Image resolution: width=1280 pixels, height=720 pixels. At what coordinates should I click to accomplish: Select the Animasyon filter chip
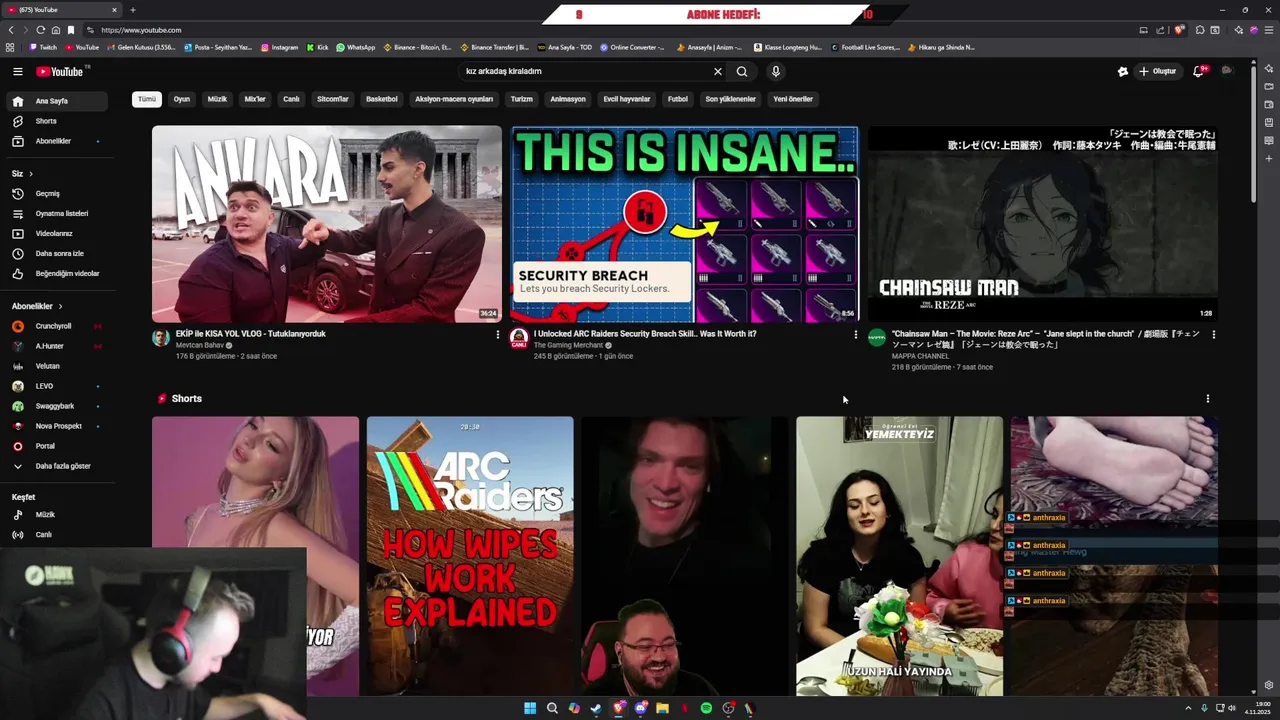(568, 99)
